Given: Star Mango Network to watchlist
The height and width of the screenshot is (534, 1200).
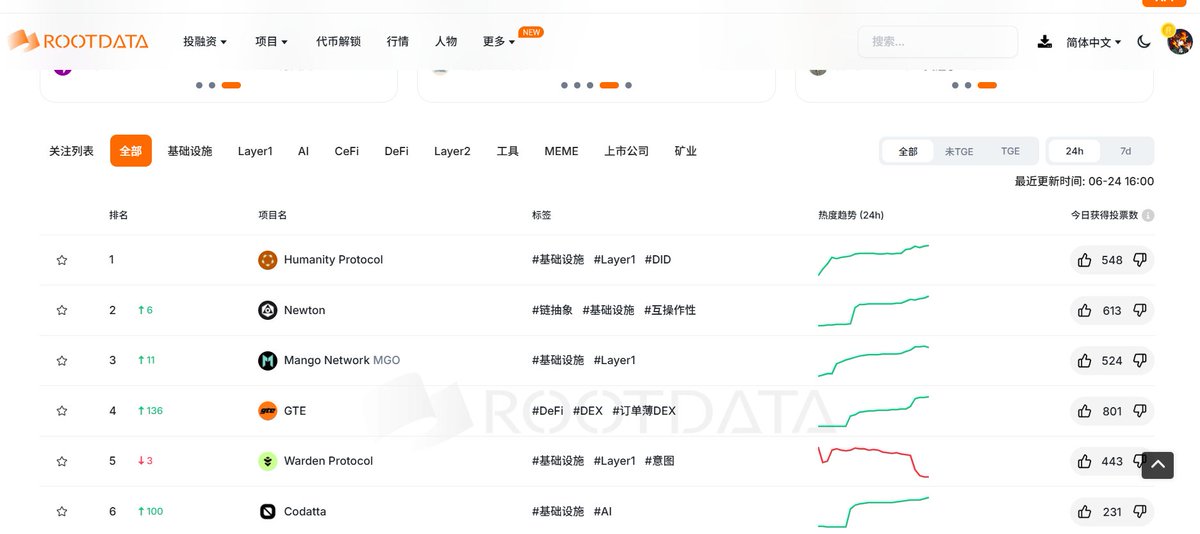Looking at the screenshot, I should point(62,360).
